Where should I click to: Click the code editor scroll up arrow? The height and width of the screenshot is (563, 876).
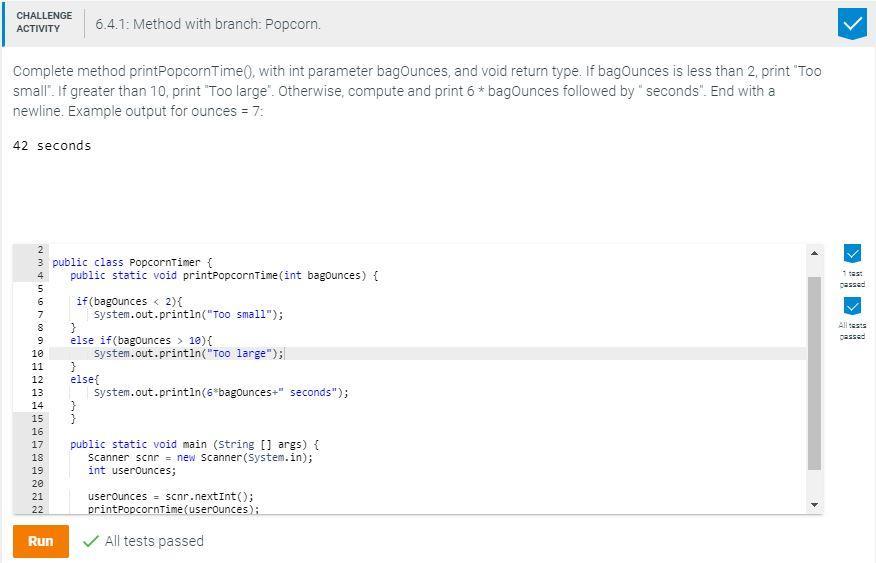pyautogui.click(x=814, y=254)
